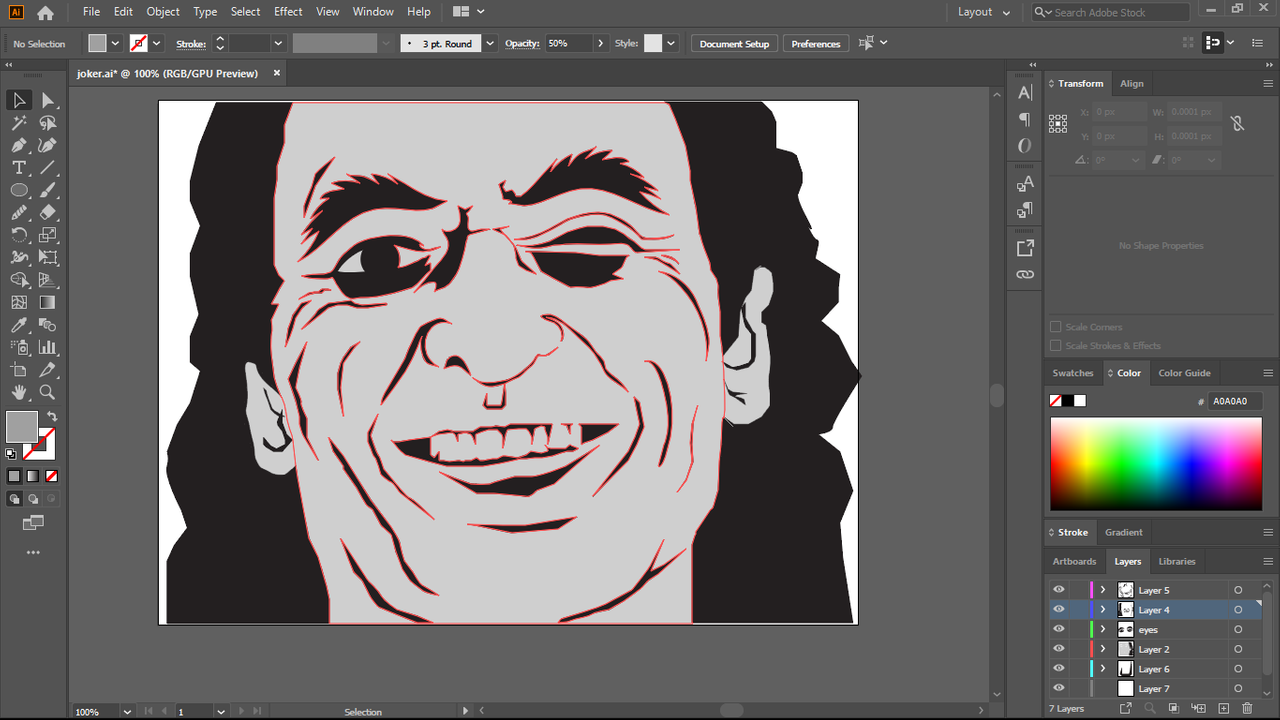
Task: Open the Effect menu
Action: point(288,12)
